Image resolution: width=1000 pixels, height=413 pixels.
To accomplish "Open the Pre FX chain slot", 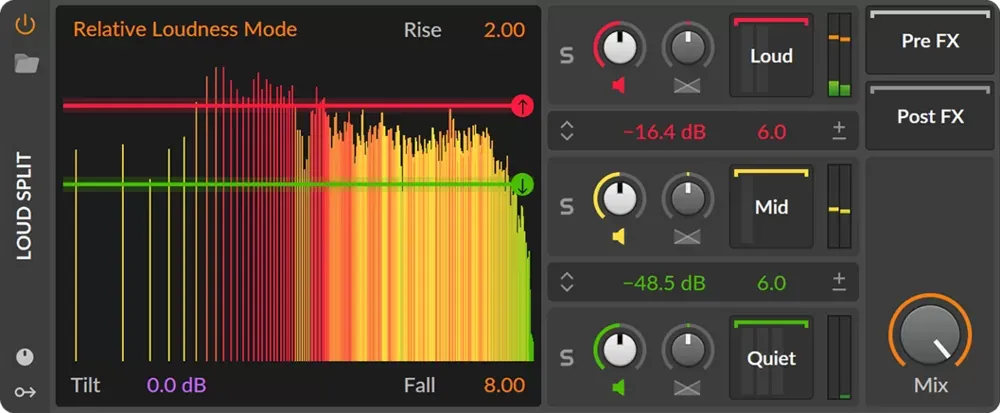I will (930, 41).
